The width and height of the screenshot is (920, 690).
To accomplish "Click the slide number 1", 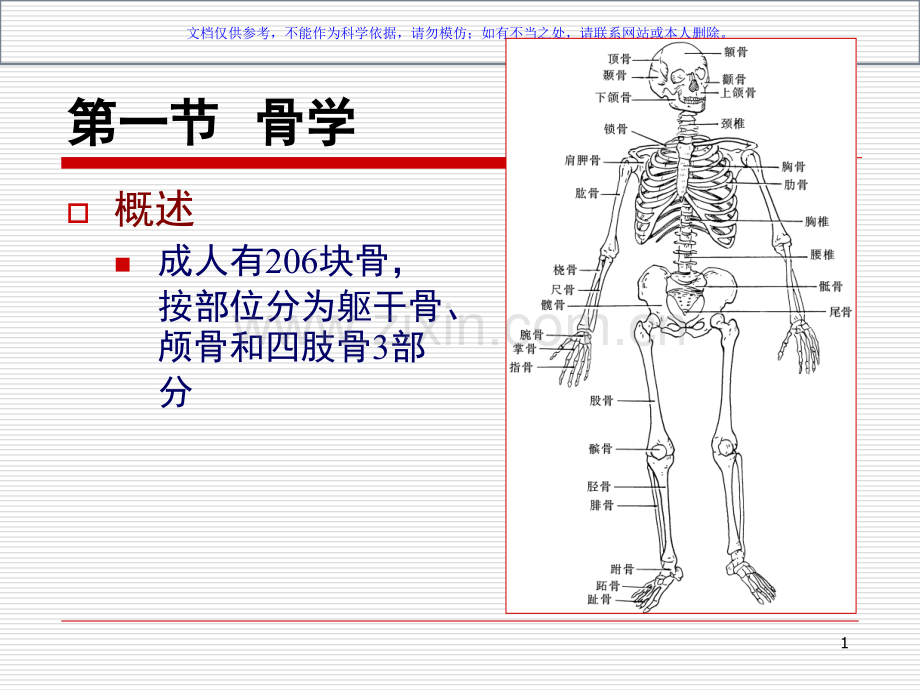I will [x=844, y=644].
